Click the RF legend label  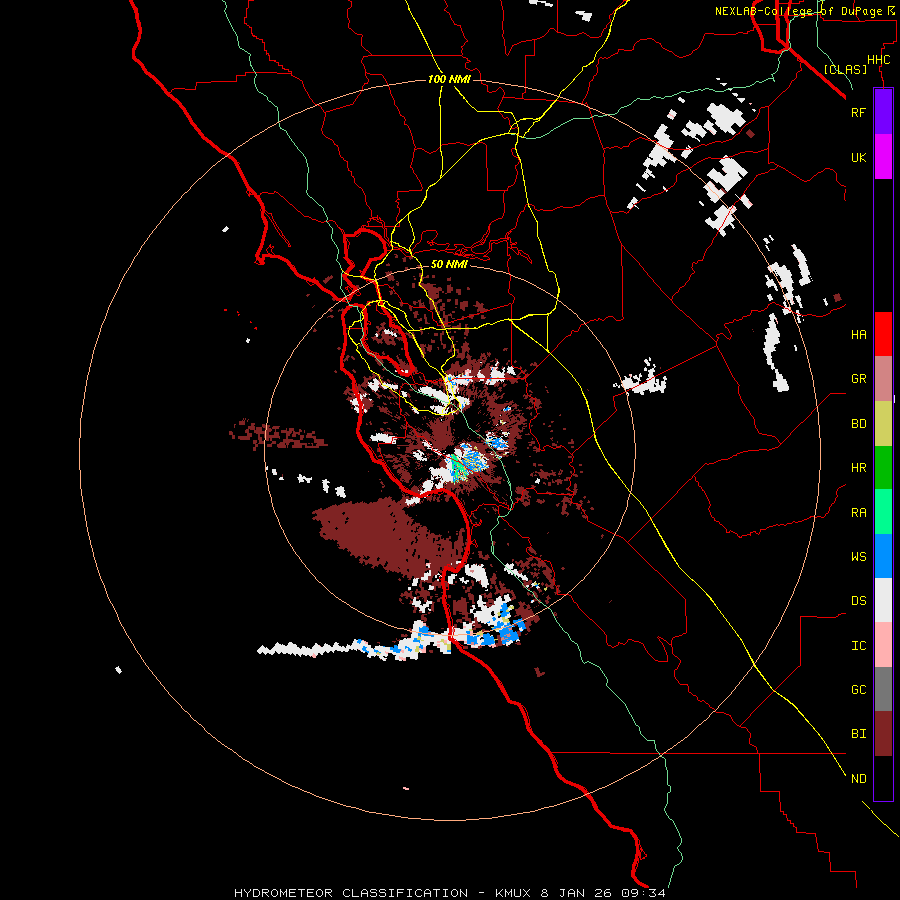858,112
